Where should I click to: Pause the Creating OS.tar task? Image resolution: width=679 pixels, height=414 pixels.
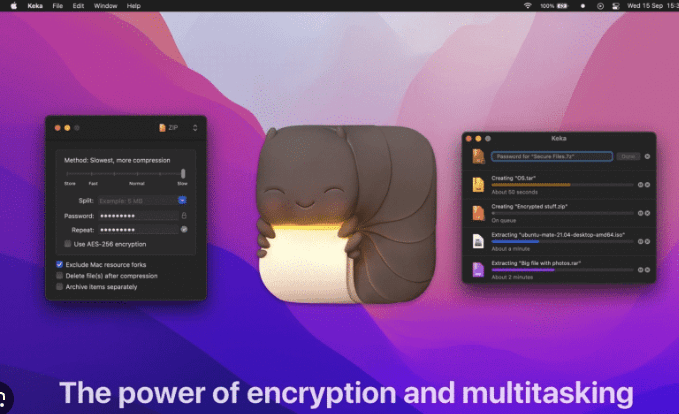point(640,185)
